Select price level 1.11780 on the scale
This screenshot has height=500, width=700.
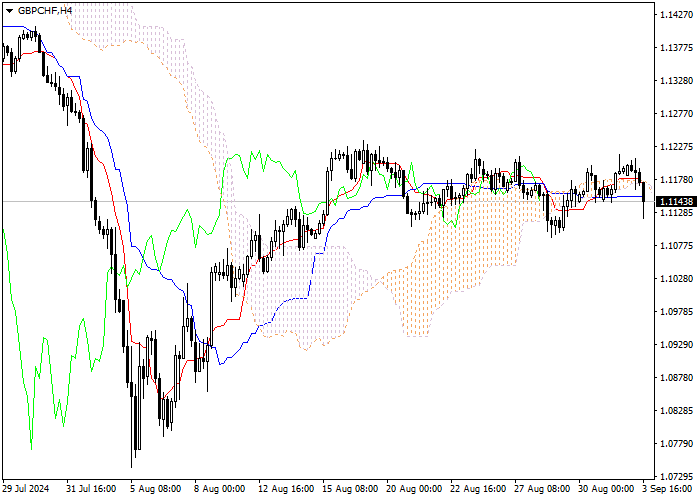(x=676, y=180)
